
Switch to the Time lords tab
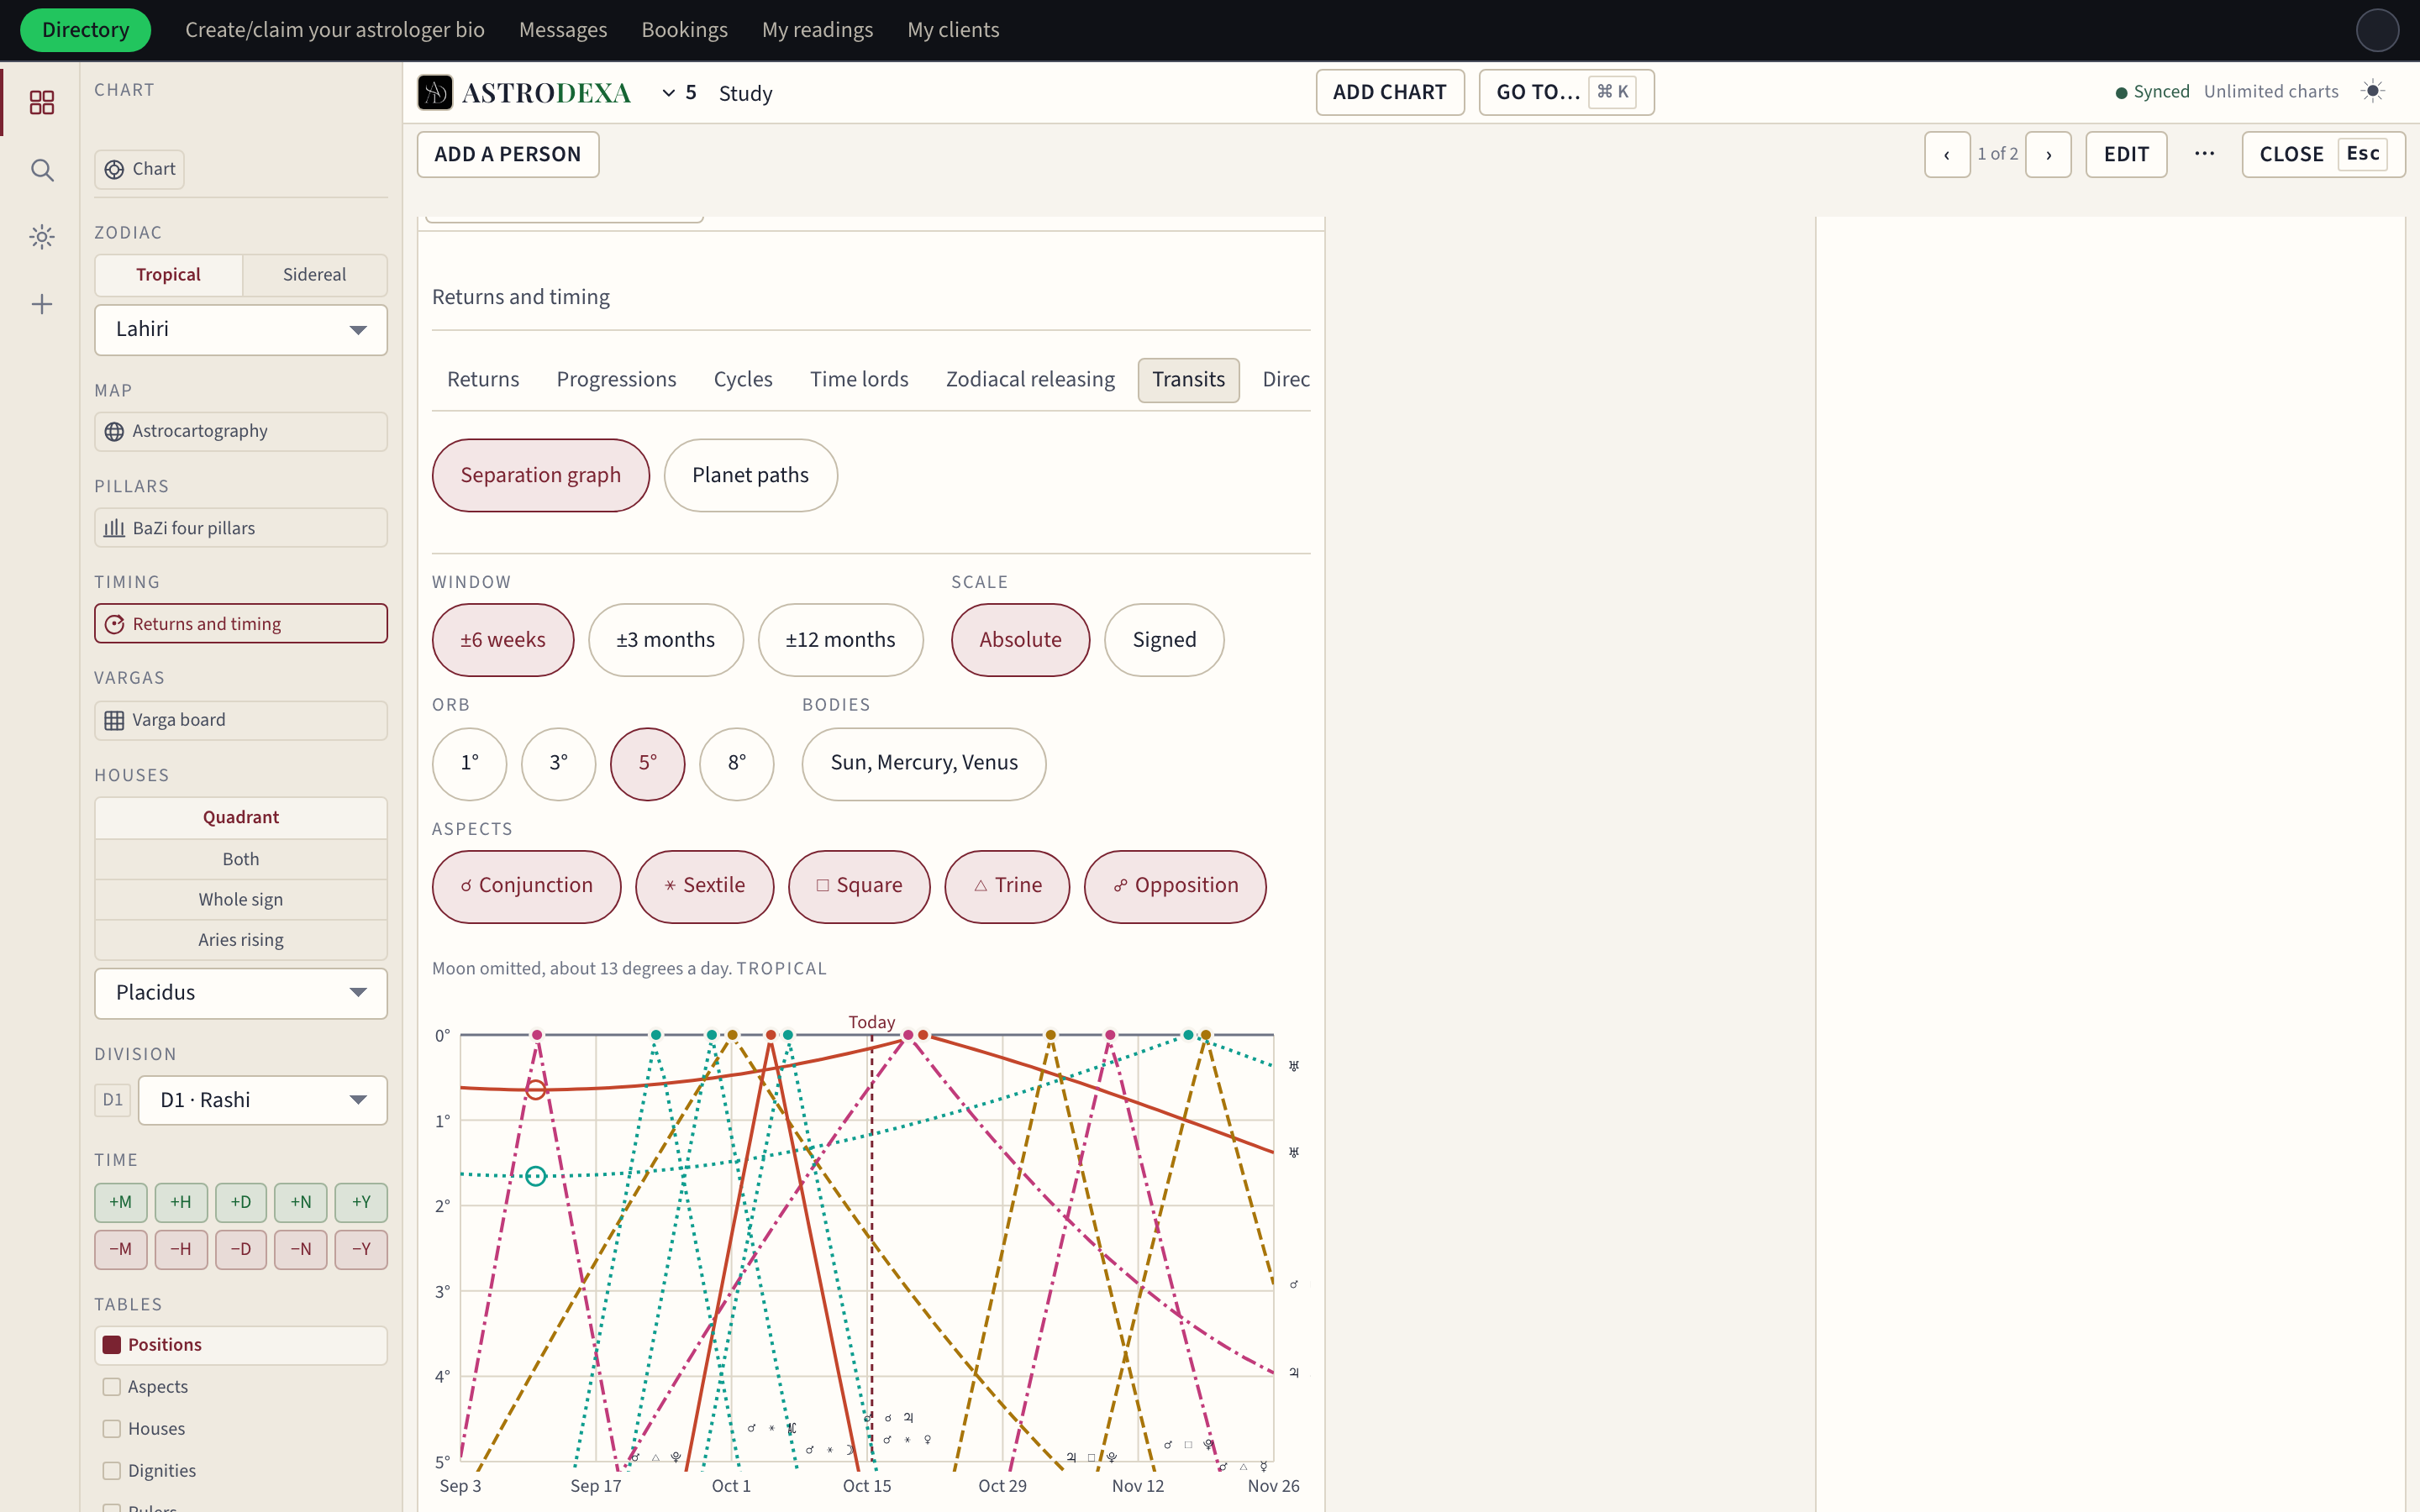point(859,380)
